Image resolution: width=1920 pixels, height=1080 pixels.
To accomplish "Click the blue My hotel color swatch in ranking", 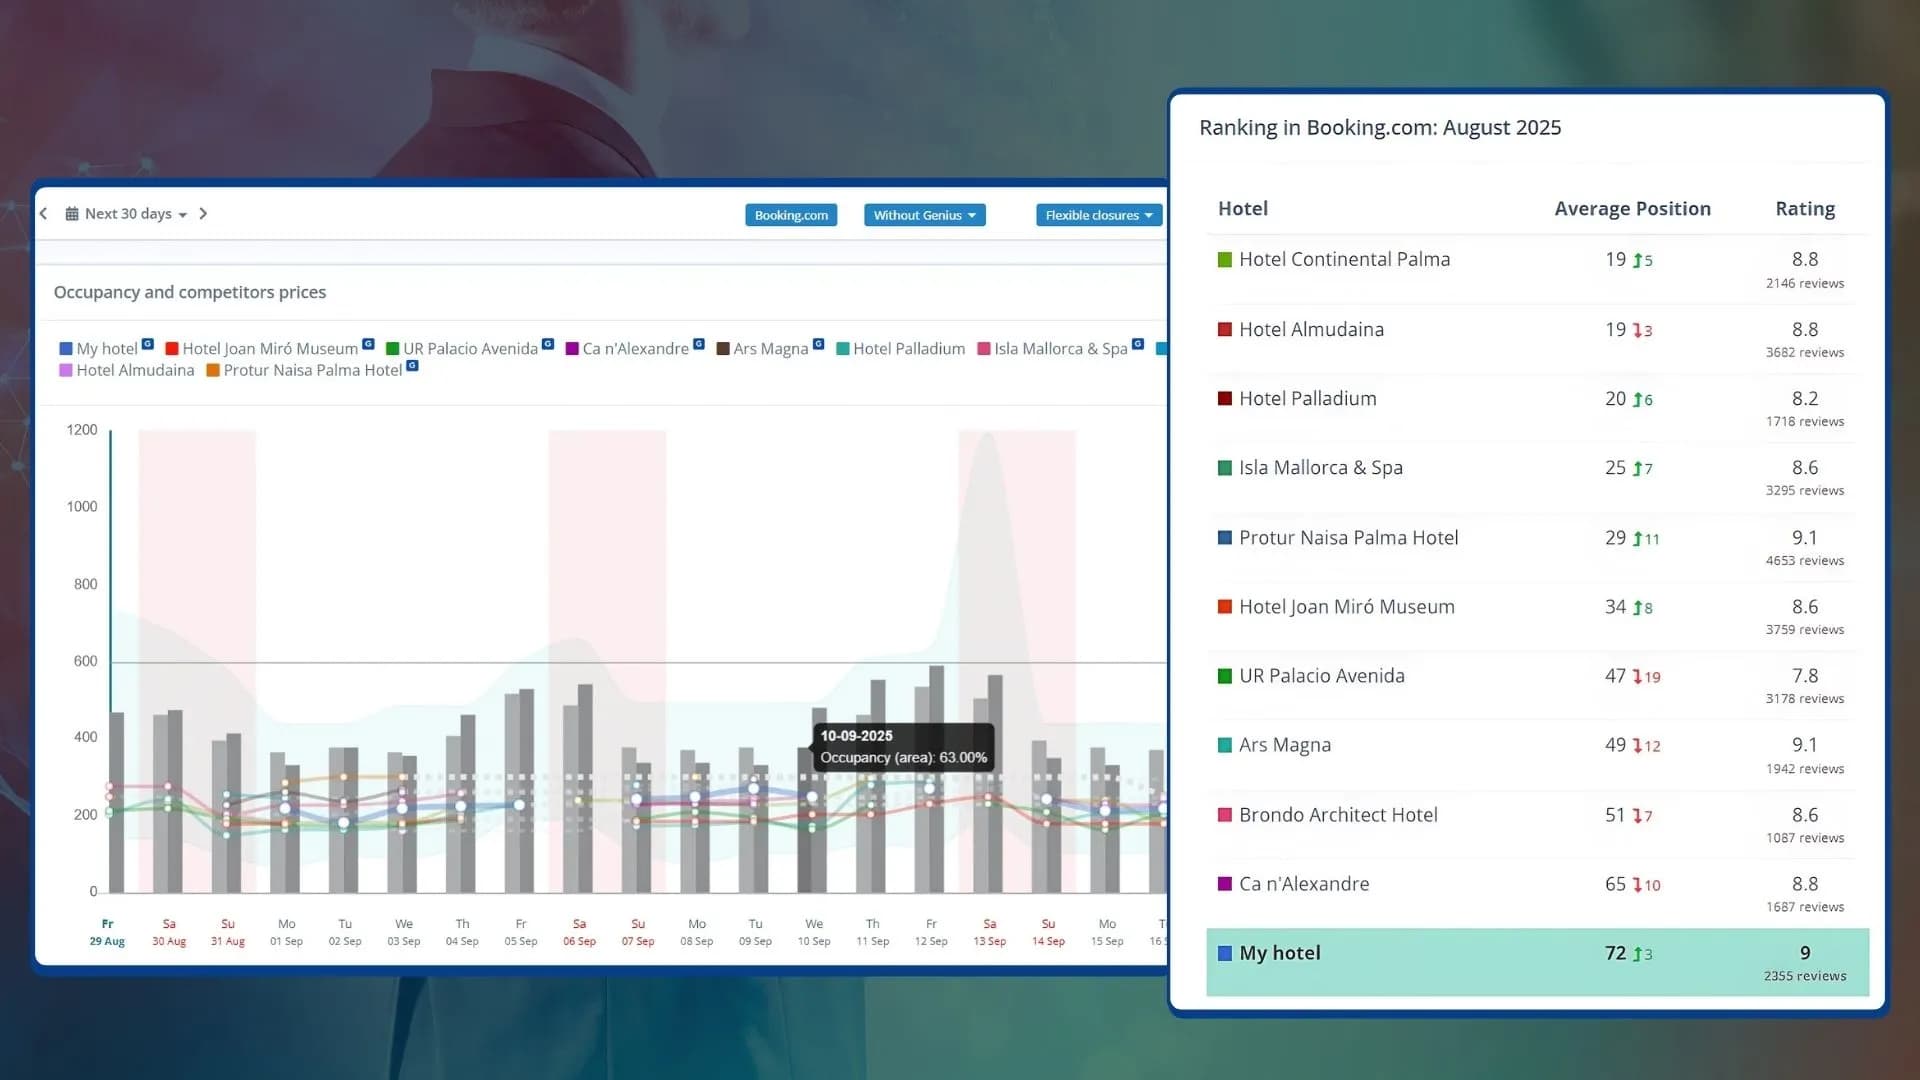I will click(1224, 953).
